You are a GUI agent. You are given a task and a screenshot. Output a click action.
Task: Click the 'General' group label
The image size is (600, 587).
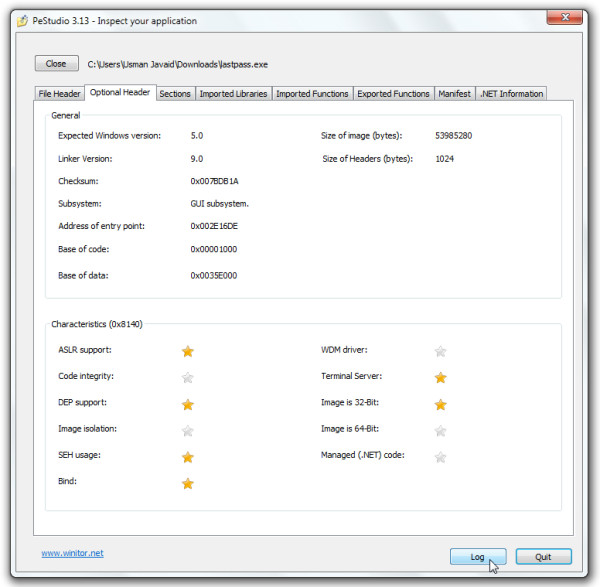(66, 116)
